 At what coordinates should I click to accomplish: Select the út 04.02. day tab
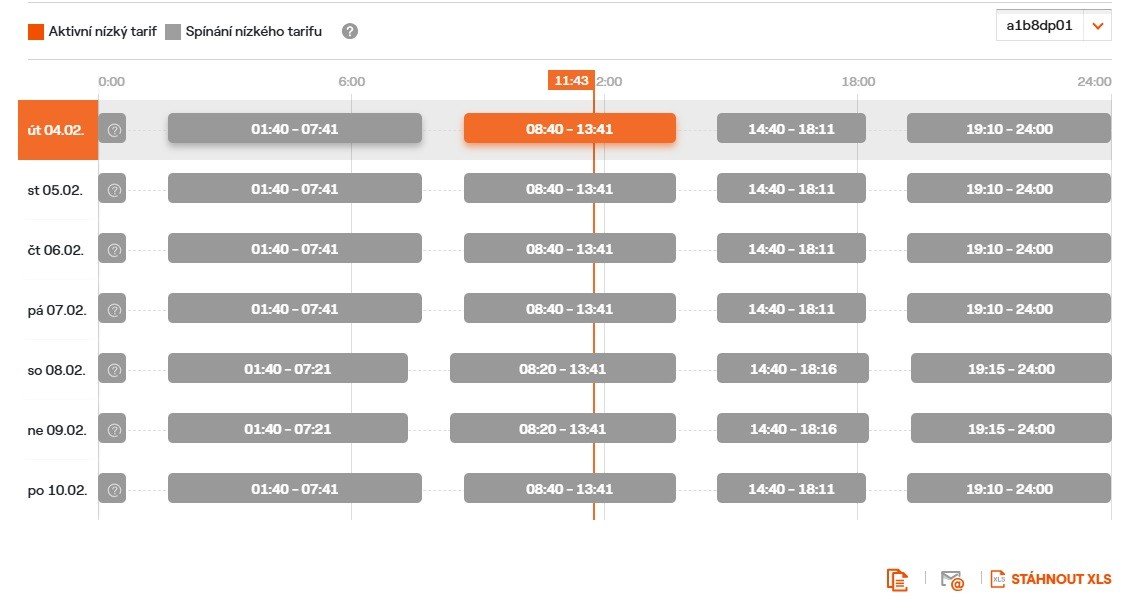pyautogui.click(x=57, y=130)
